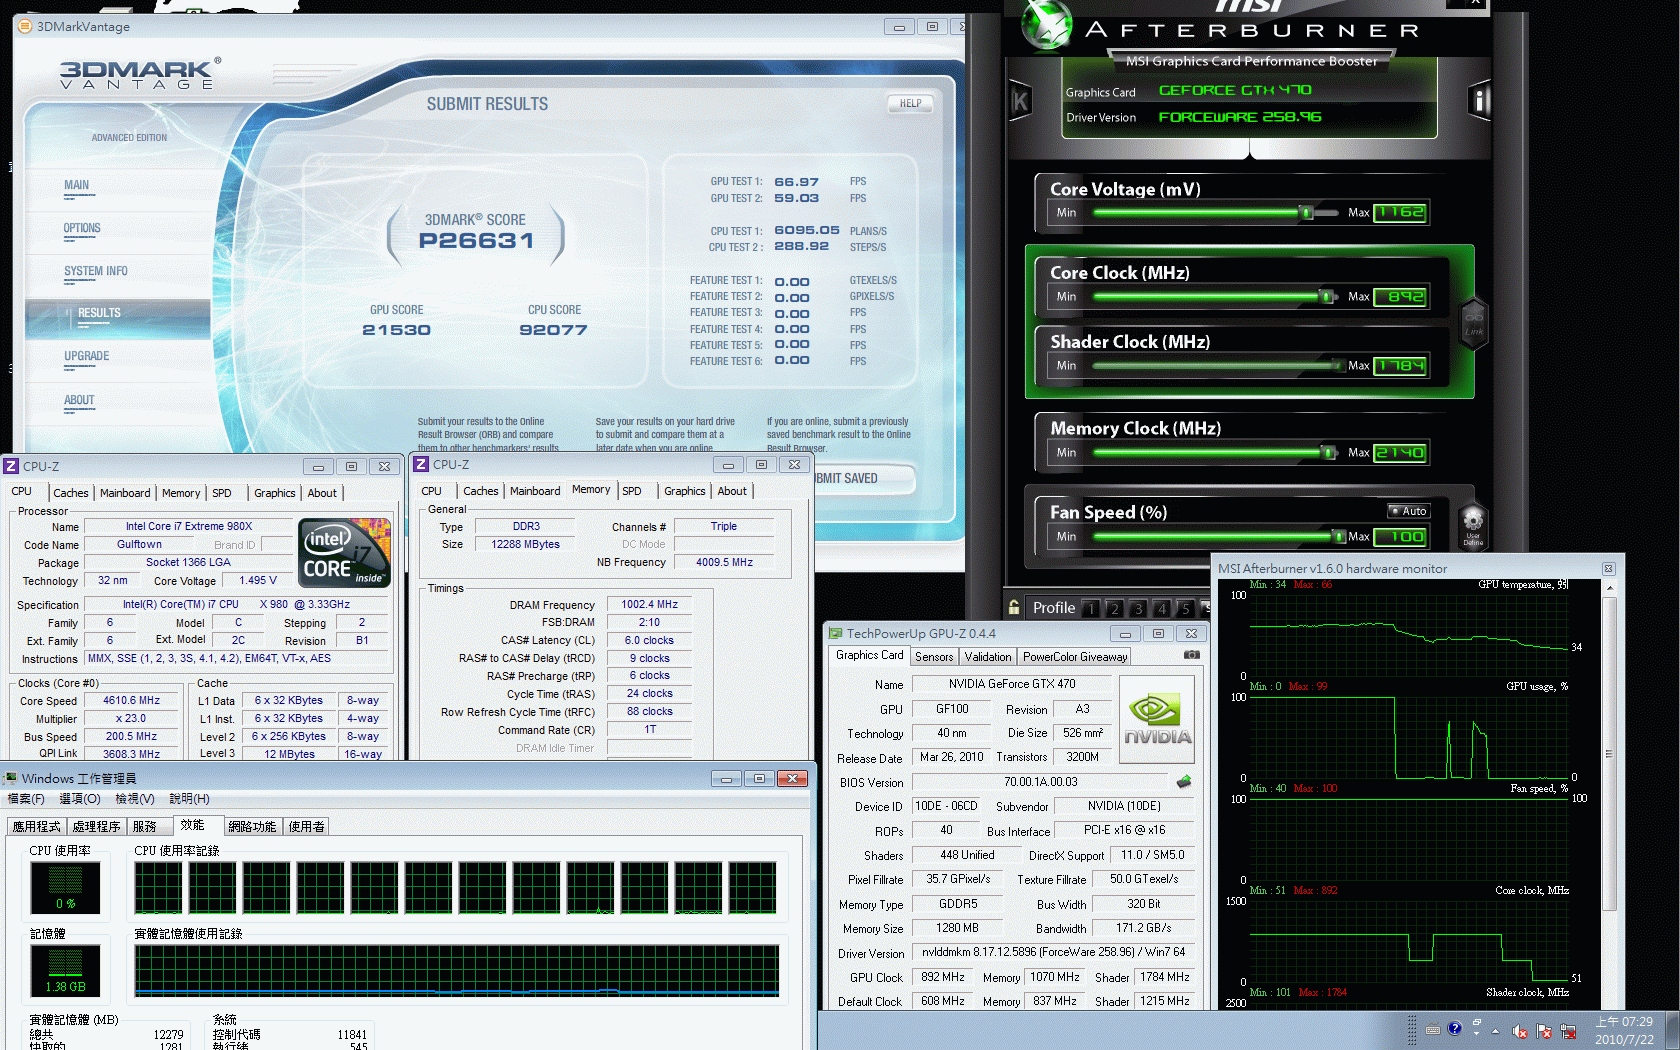
Task: Click the SUBMIT SAVED button in 3DMark
Action: click(862, 479)
